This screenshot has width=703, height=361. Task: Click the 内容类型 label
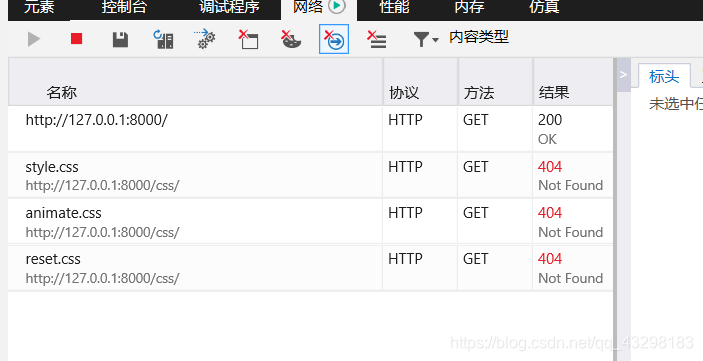(479, 37)
